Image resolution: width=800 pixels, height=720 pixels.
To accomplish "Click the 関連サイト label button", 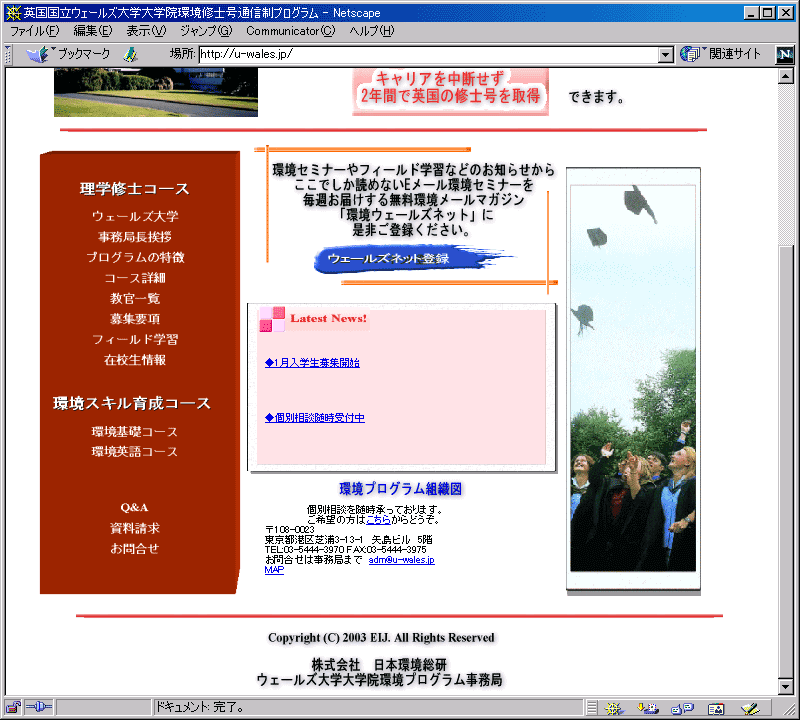I will 735,54.
